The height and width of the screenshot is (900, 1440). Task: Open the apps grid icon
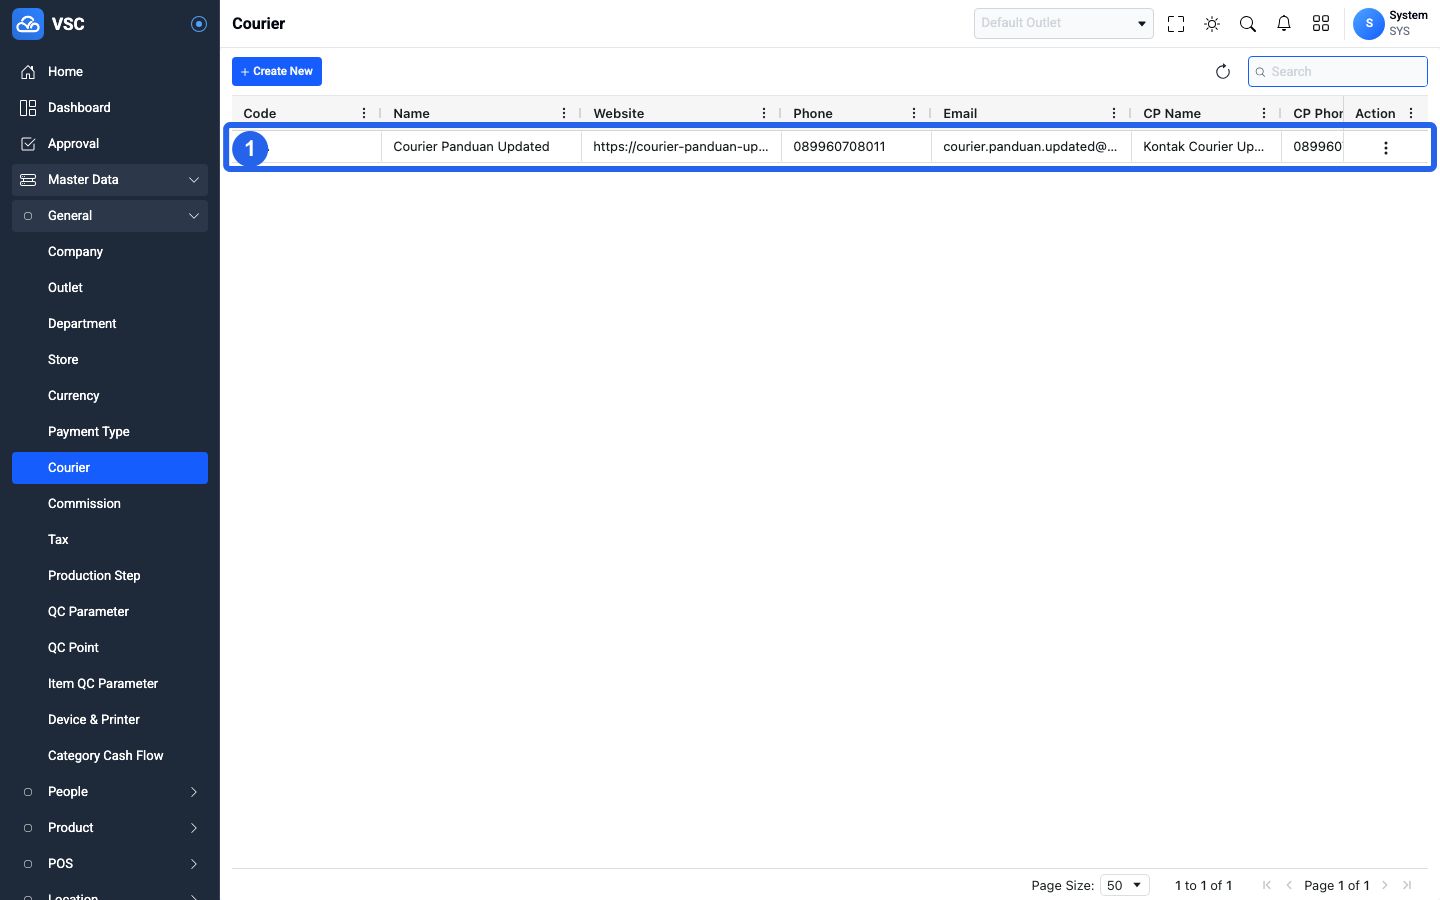point(1321,24)
